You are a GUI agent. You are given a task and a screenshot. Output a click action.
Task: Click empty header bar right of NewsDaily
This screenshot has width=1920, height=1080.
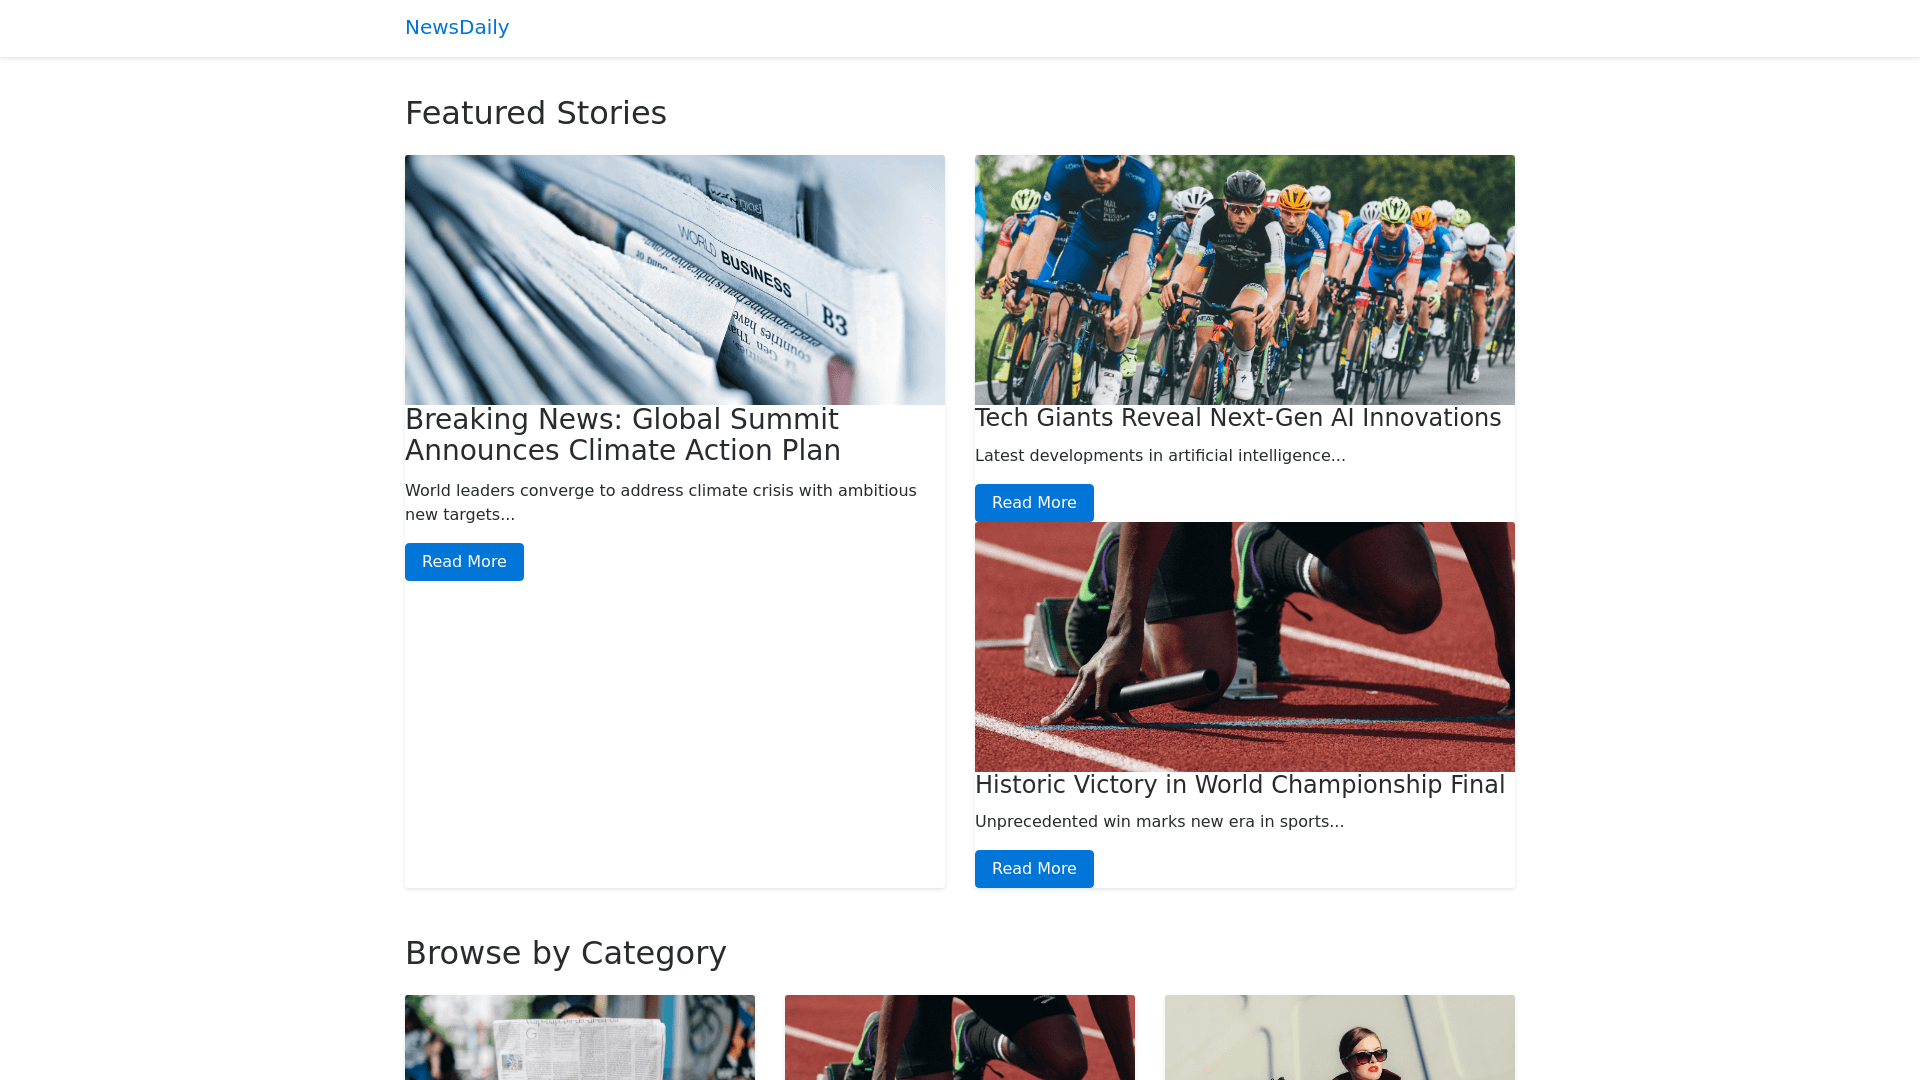point(1100,28)
